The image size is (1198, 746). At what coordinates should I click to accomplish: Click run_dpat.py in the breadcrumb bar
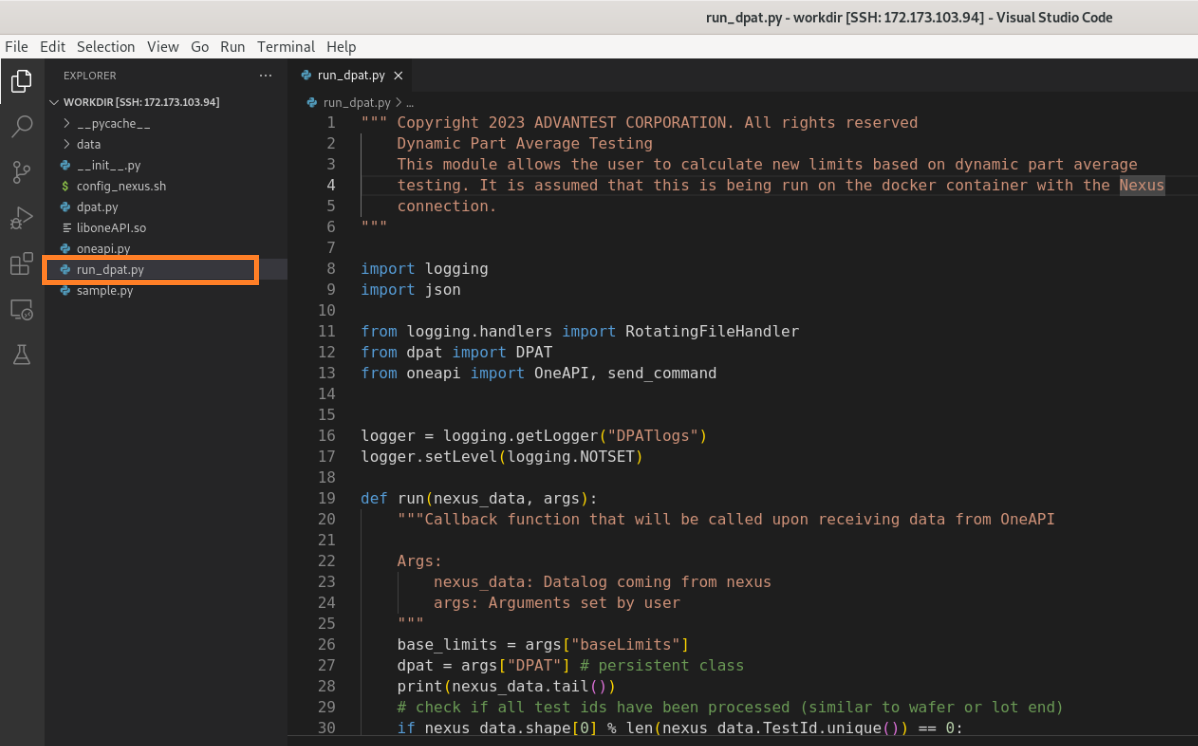pyautogui.click(x=356, y=102)
